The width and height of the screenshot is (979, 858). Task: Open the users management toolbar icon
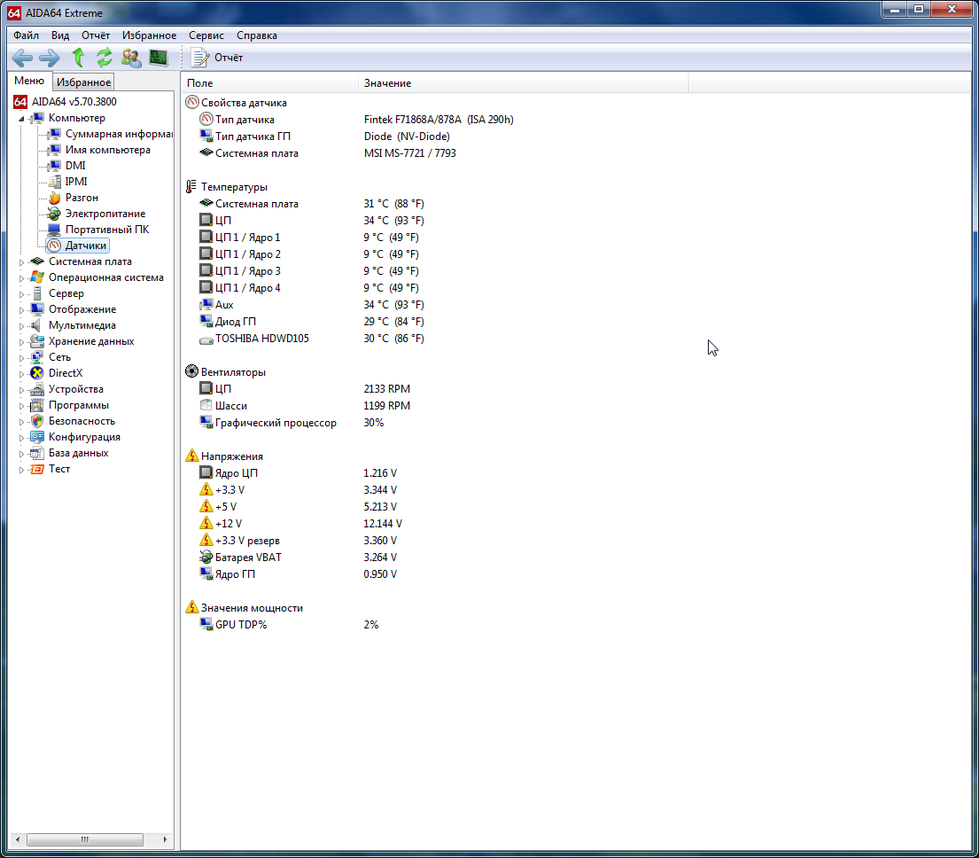pos(131,57)
